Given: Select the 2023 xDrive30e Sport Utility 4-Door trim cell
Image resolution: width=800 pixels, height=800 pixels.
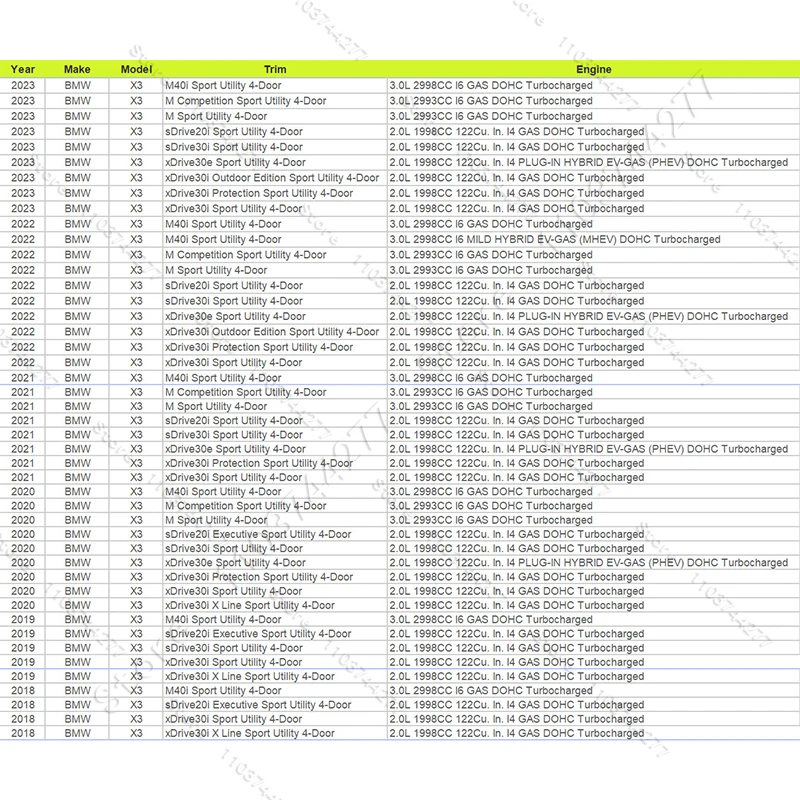Looking at the screenshot, I should (275, 163).
